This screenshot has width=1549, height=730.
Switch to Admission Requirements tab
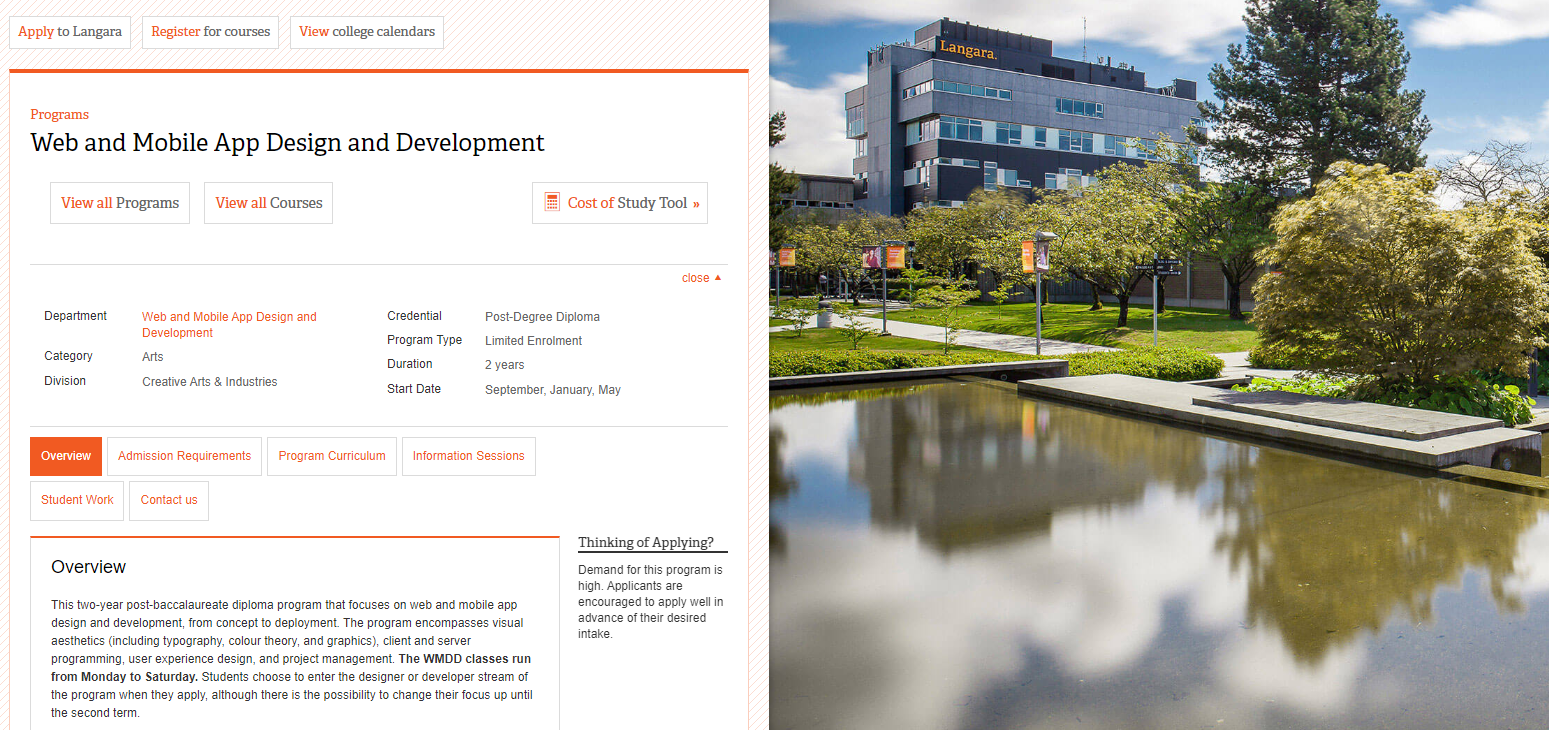184,456
